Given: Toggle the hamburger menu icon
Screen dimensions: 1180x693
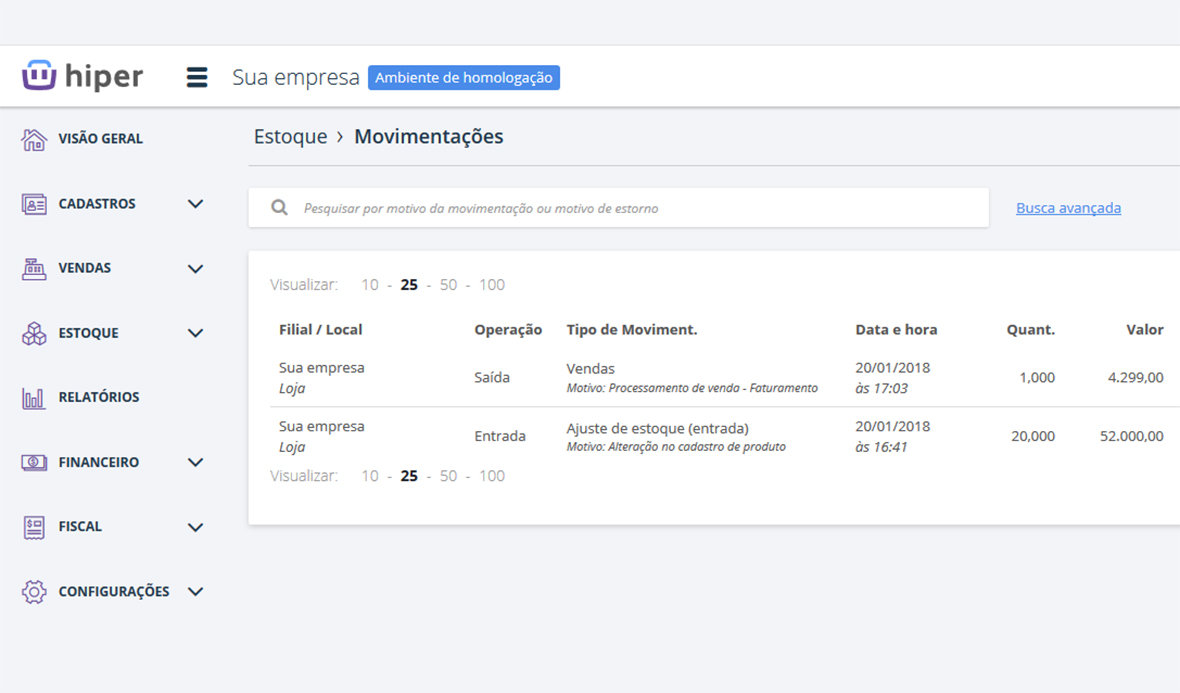Looking at the screenshot, I should [x=197, y=77].
